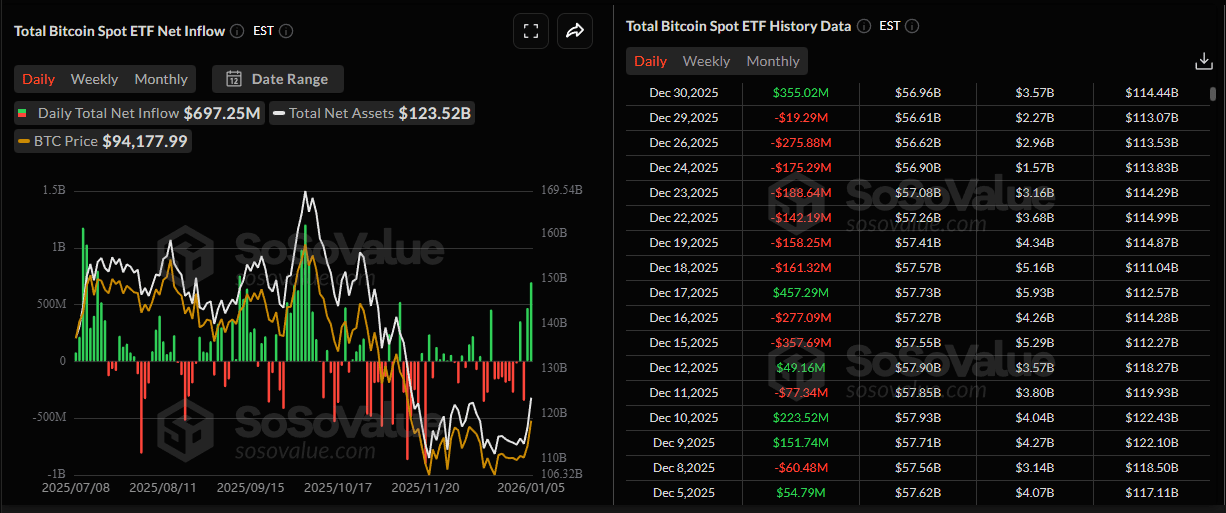This screenshot has height=513, width=1226.
Task: Click the -$357.69M outflow value
Action: click(801, 343)
